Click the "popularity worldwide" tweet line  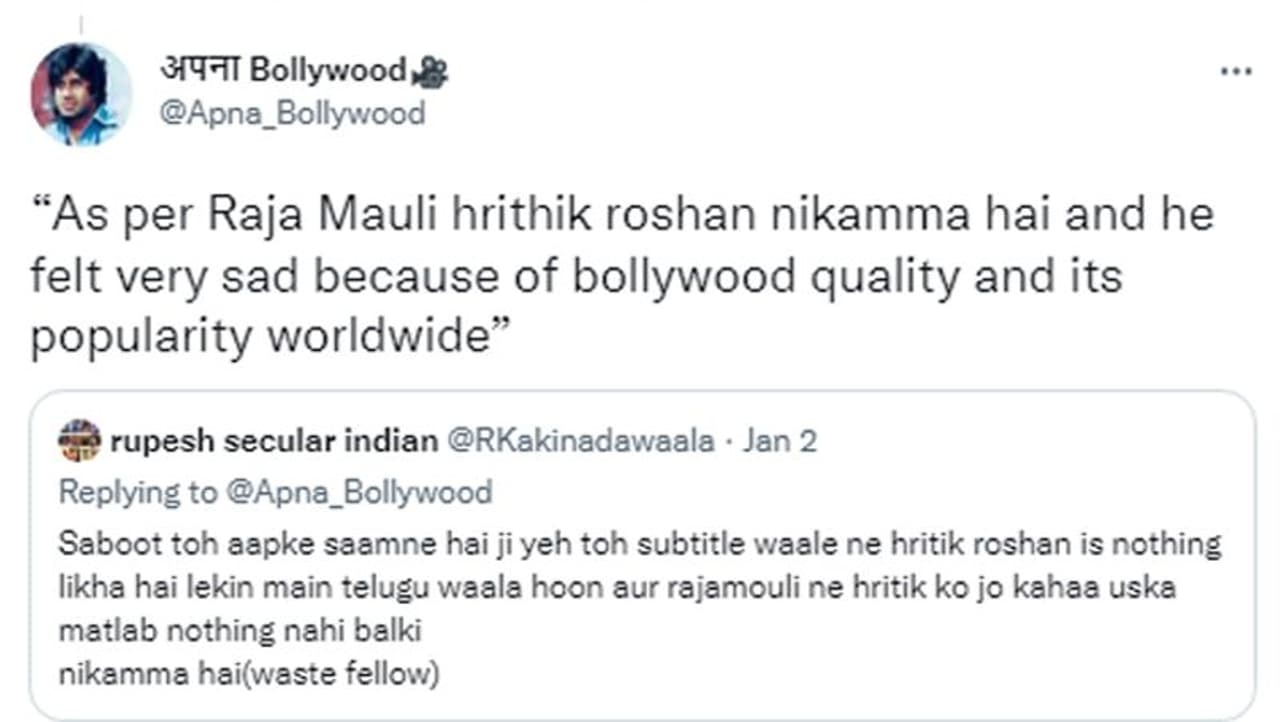pyautogui.click(x=272, y=338)
